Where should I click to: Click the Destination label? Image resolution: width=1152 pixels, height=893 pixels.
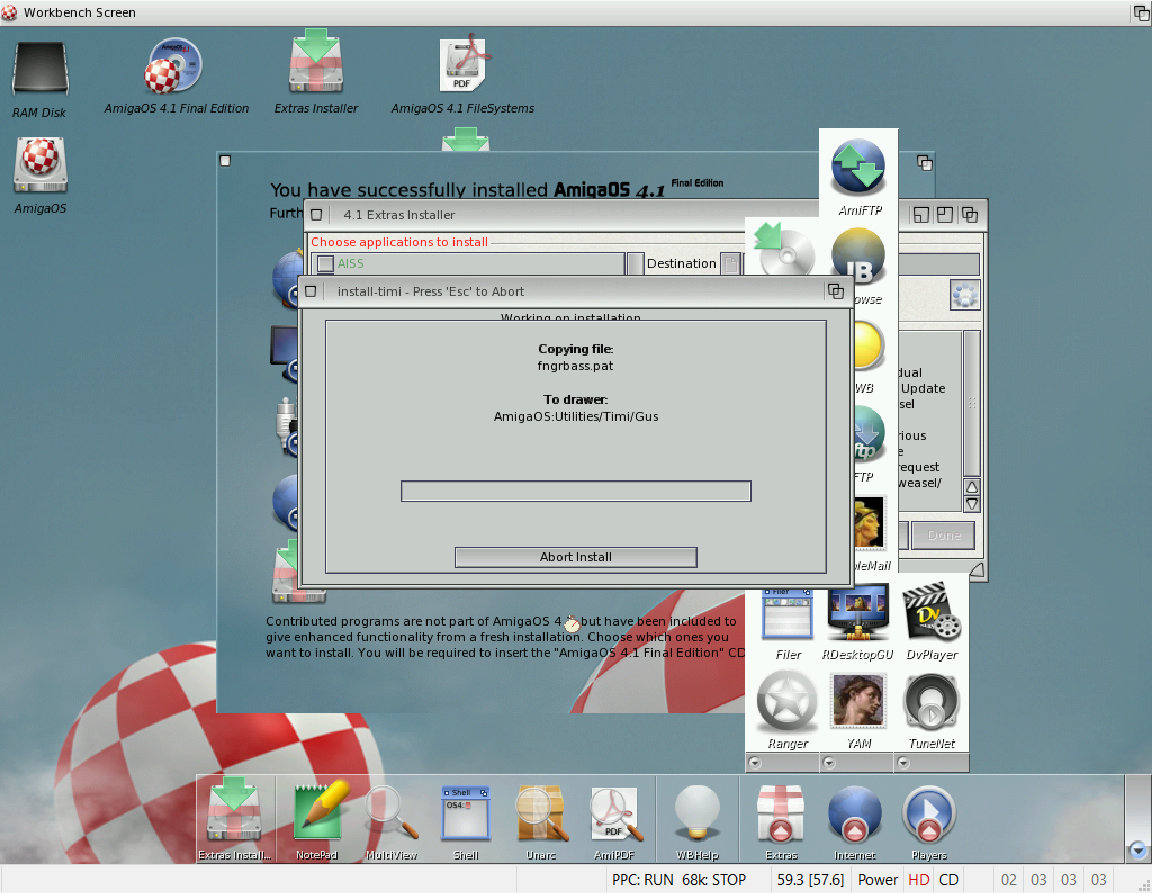(681, 264)
